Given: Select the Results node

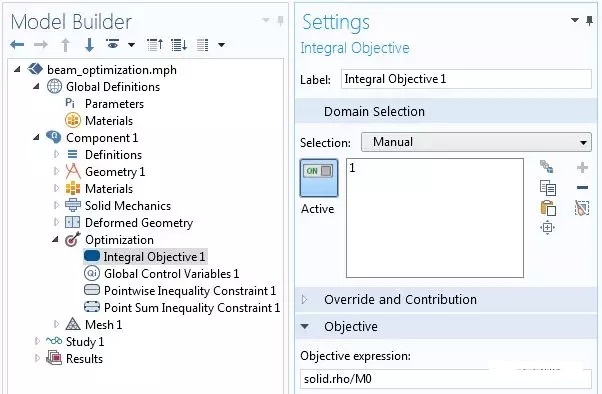Looking at the screenshot, I should pyautogui.click(x=84, y=359).
